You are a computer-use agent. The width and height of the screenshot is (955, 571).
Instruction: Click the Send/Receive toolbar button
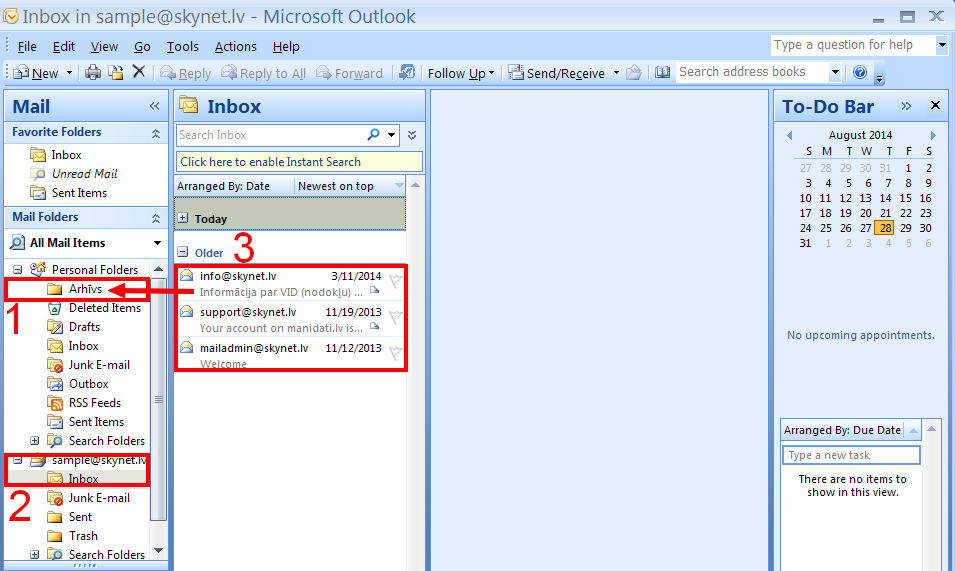pos(557,73)
